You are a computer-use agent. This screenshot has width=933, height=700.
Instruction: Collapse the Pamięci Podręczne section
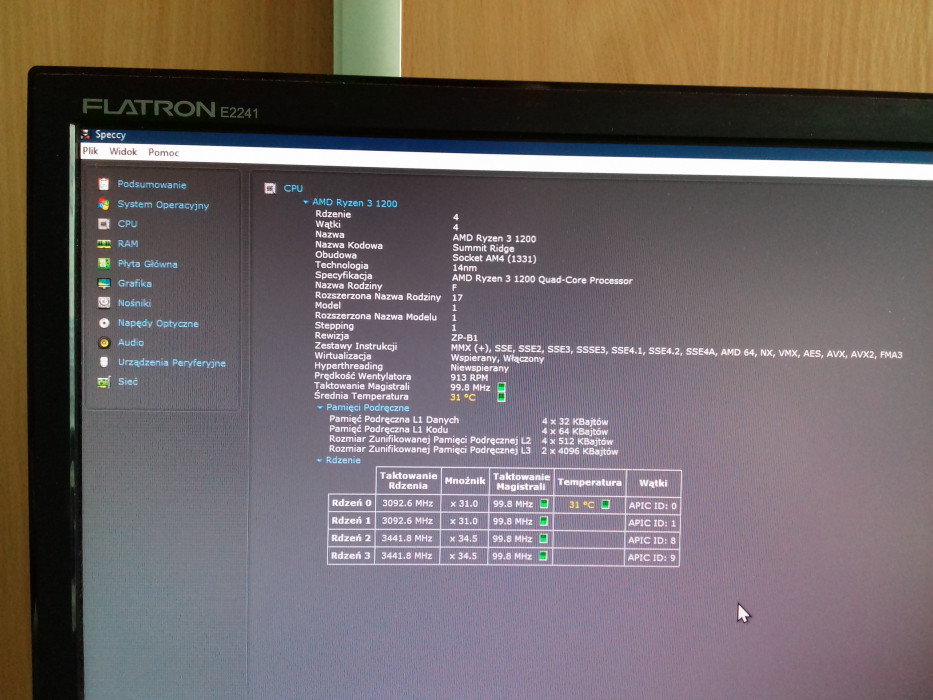[x=320, y=408]
